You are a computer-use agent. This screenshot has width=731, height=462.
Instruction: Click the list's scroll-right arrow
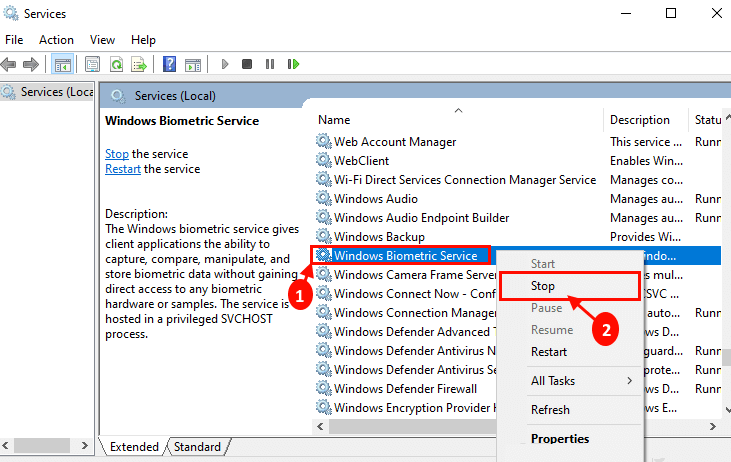(x=712, y=426)
